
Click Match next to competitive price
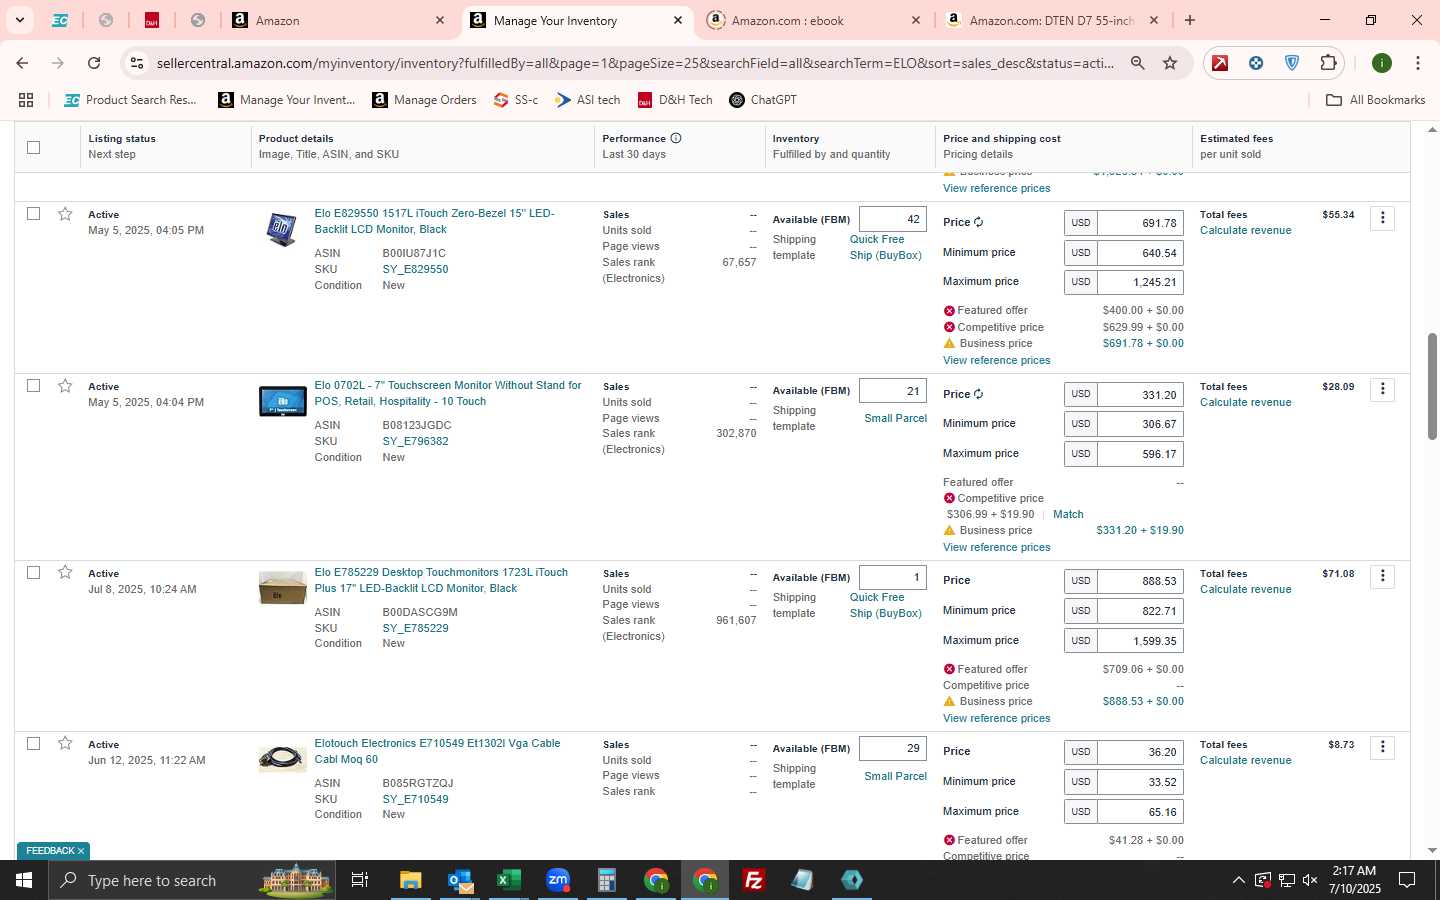coord(1068,514)
